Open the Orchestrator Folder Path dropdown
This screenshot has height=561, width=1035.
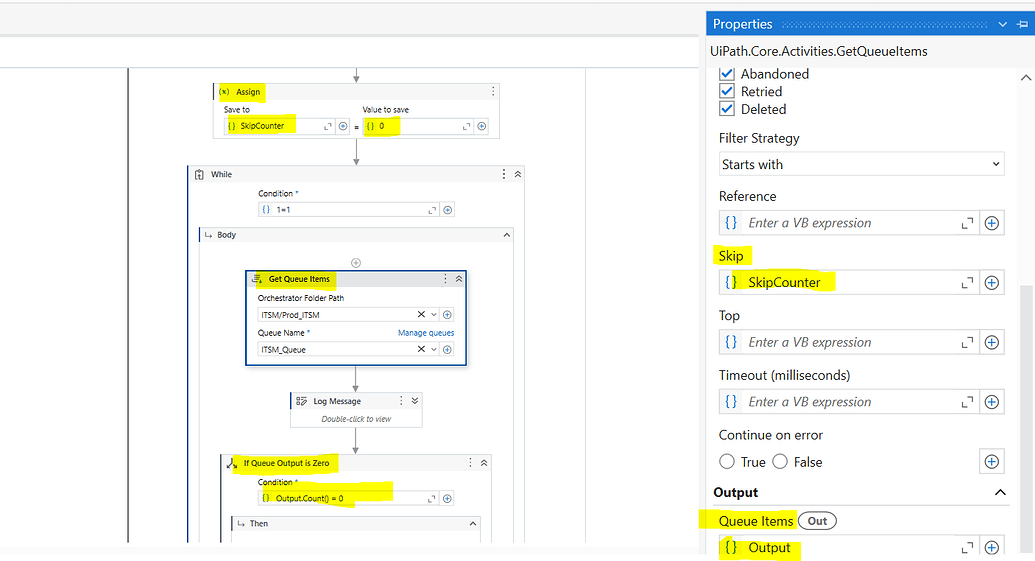point(434,315)
